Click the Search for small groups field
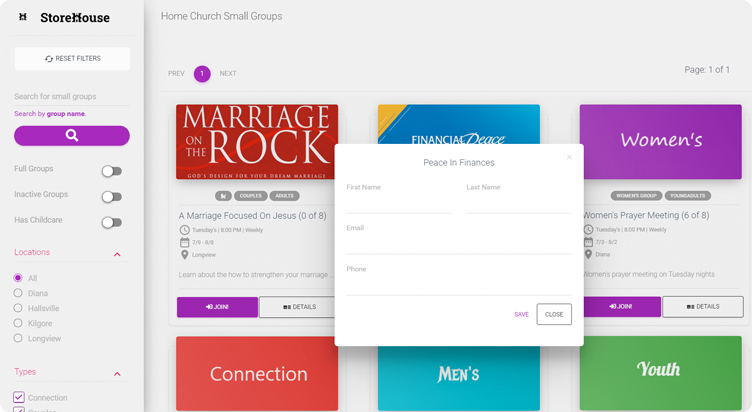The height and width of the screenshot is (412, 752). (72, 96)
